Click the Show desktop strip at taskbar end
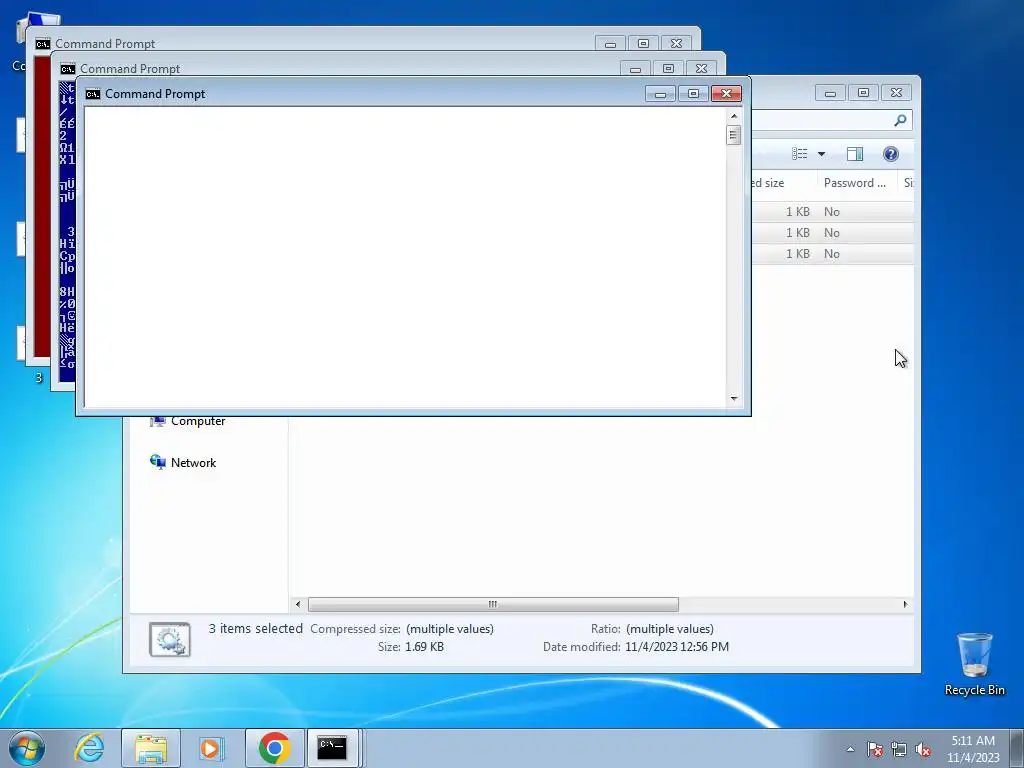 coord(1017,748)
